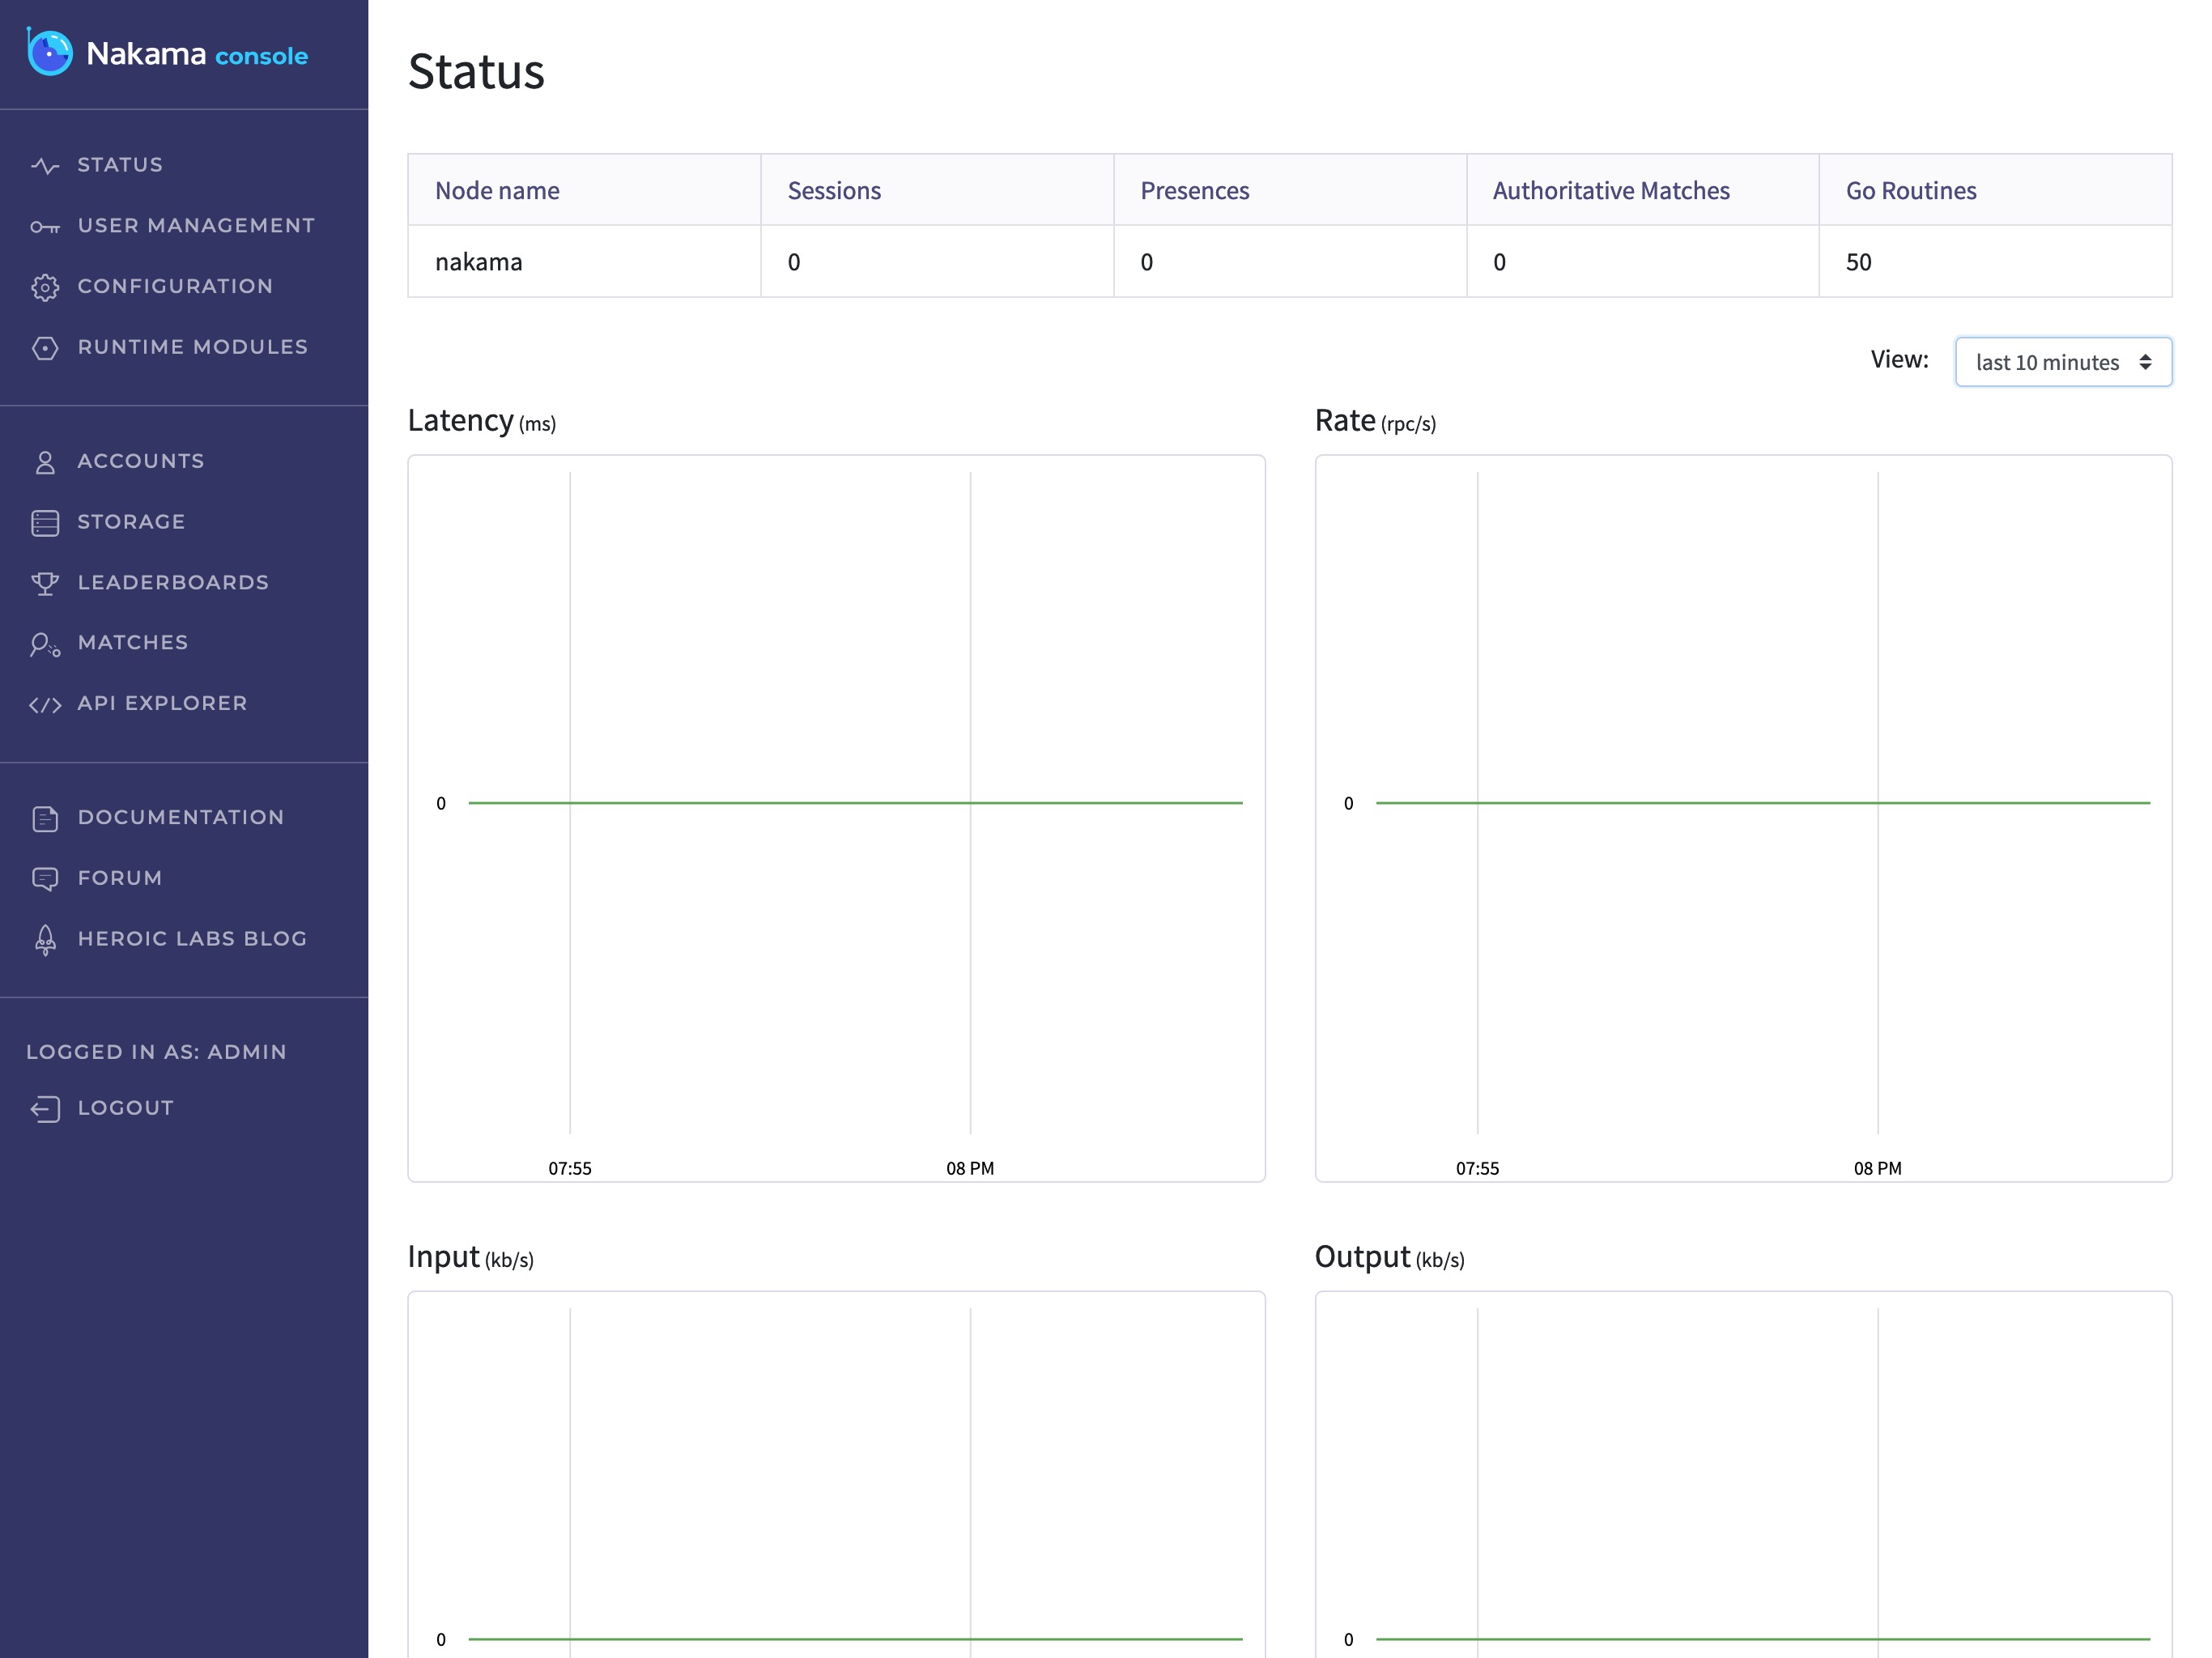Open the View time range dropdown
The height and width of the screenshot is (1658, 2212).
[x=2062, y=362]
